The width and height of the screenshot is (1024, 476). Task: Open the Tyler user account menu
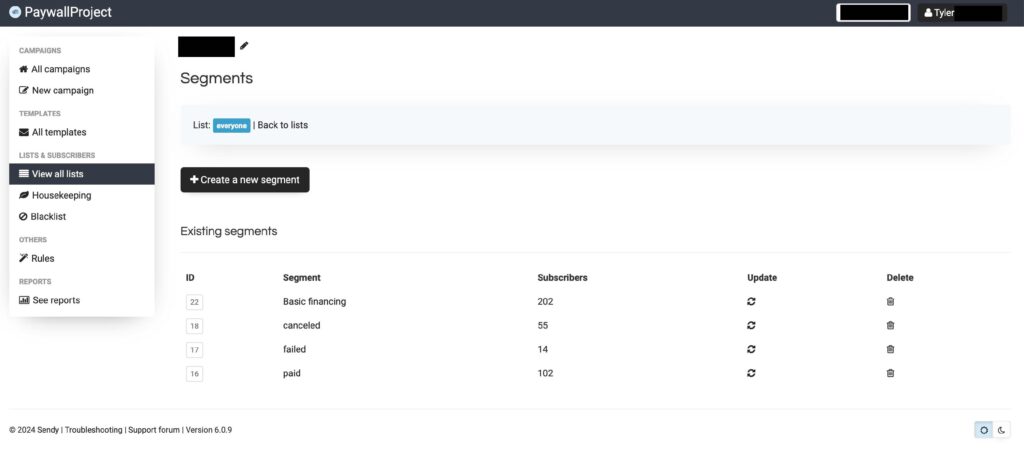pos(960,13)
